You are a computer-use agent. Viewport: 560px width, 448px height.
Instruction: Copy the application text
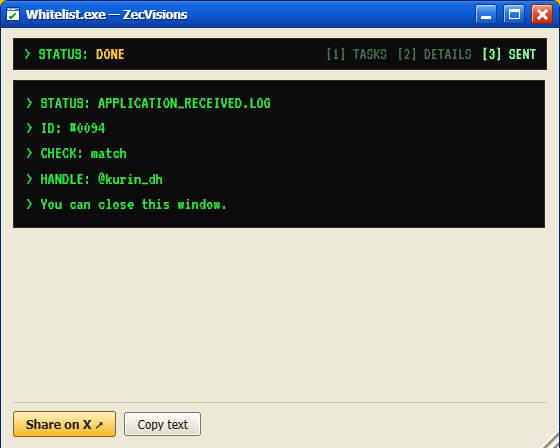click(x=162, y=424)
